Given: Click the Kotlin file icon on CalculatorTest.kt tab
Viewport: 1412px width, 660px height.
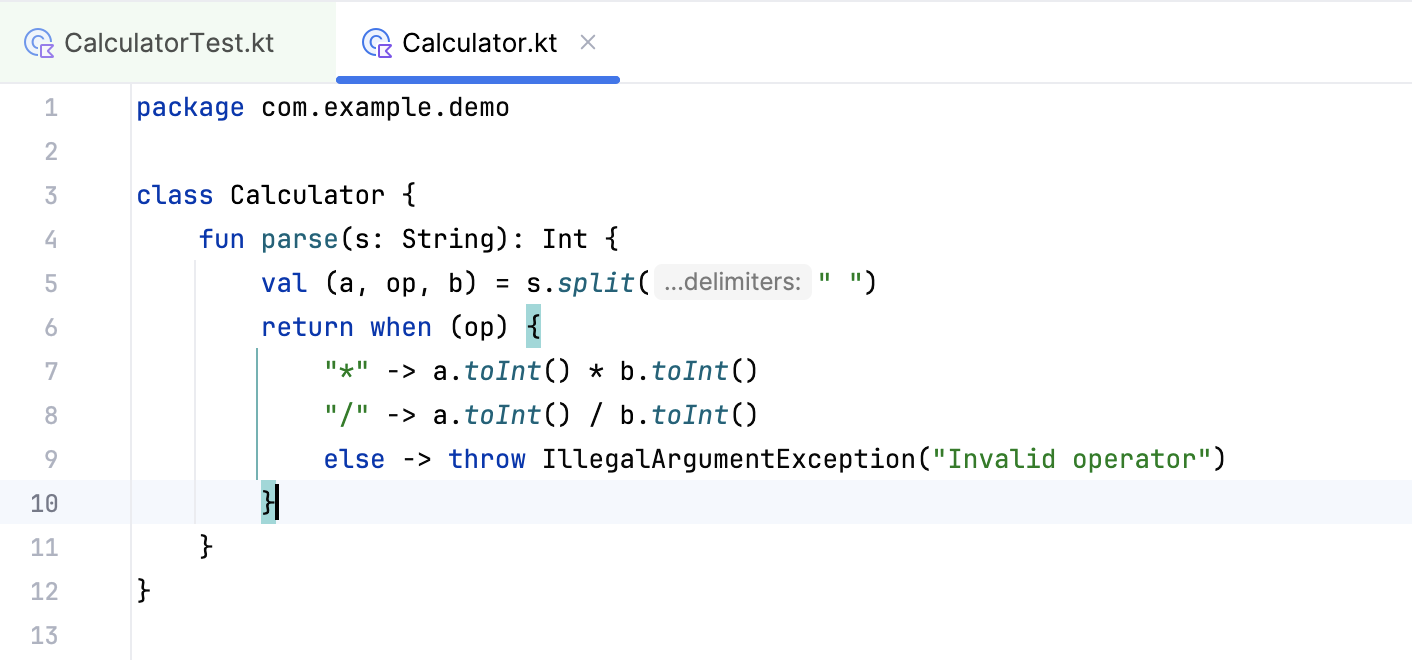Looking at the screenshot, I should tap(38, 42).
